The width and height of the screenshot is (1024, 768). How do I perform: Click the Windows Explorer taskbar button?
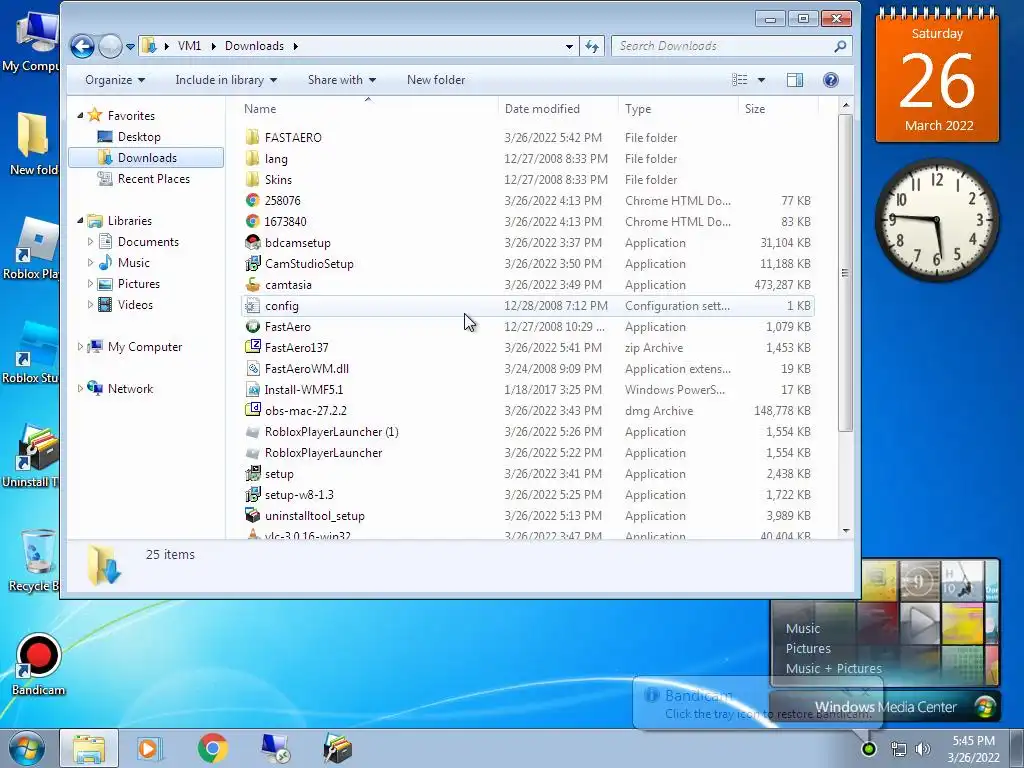[89, 748]
